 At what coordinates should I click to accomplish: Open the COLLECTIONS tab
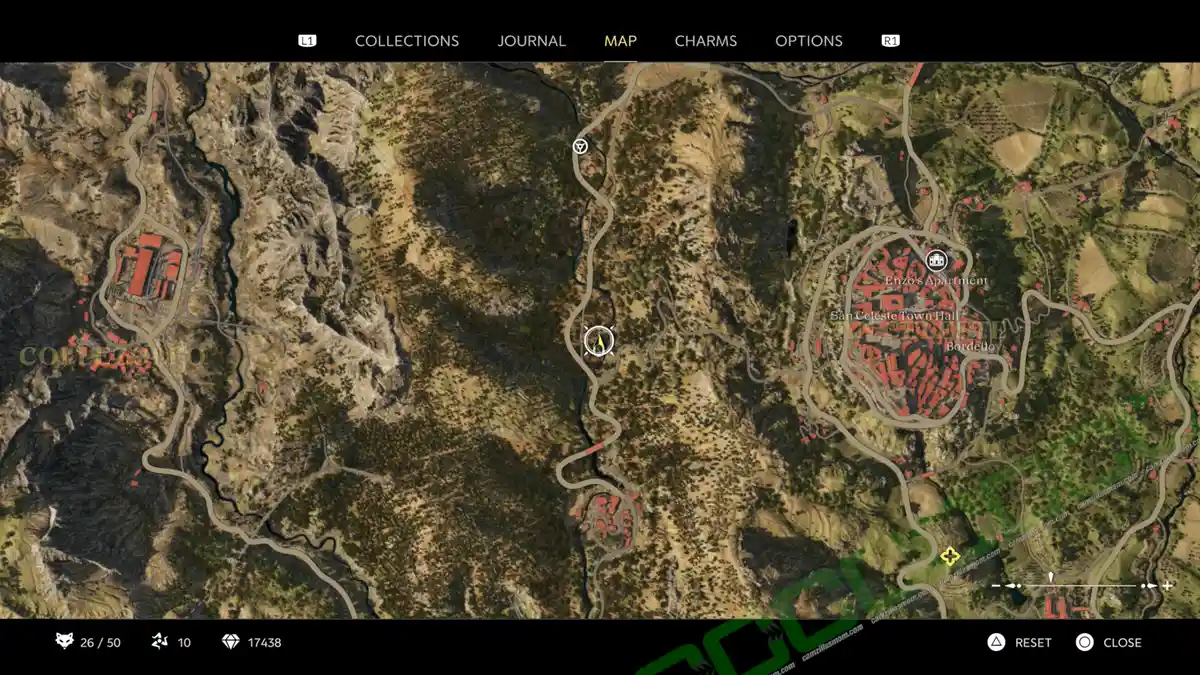click(x=407, y=41)
